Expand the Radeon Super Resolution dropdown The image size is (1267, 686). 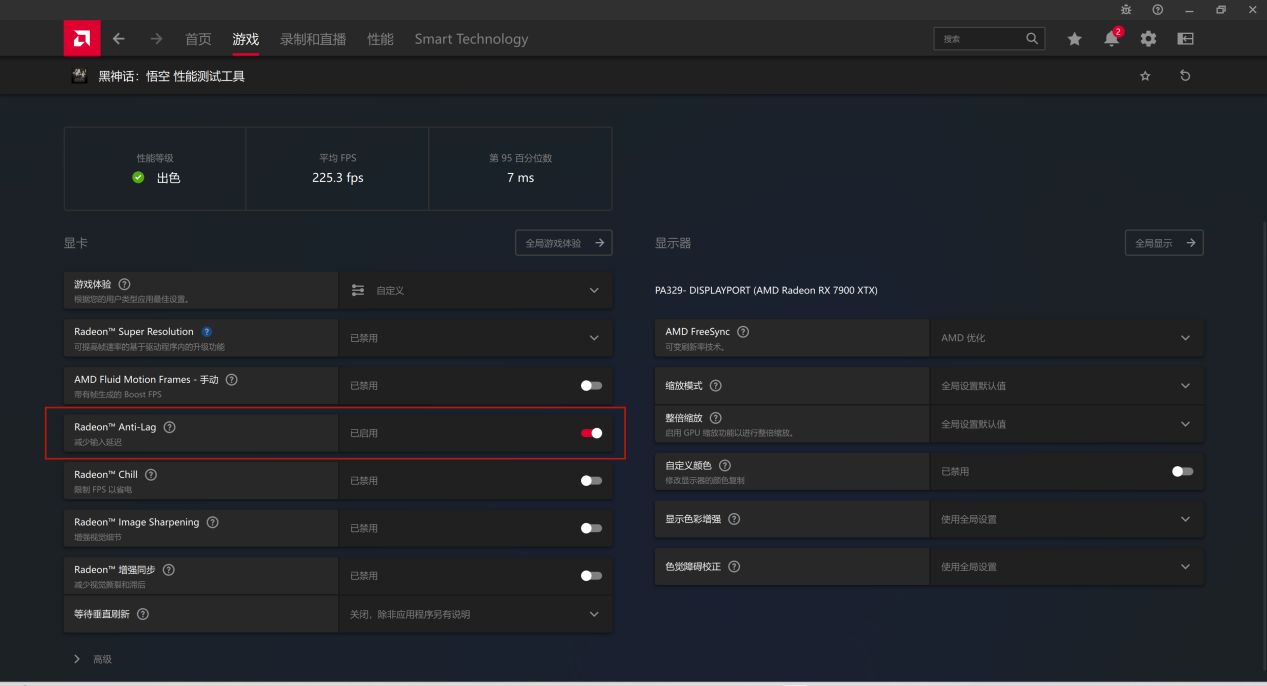[475, 338]
